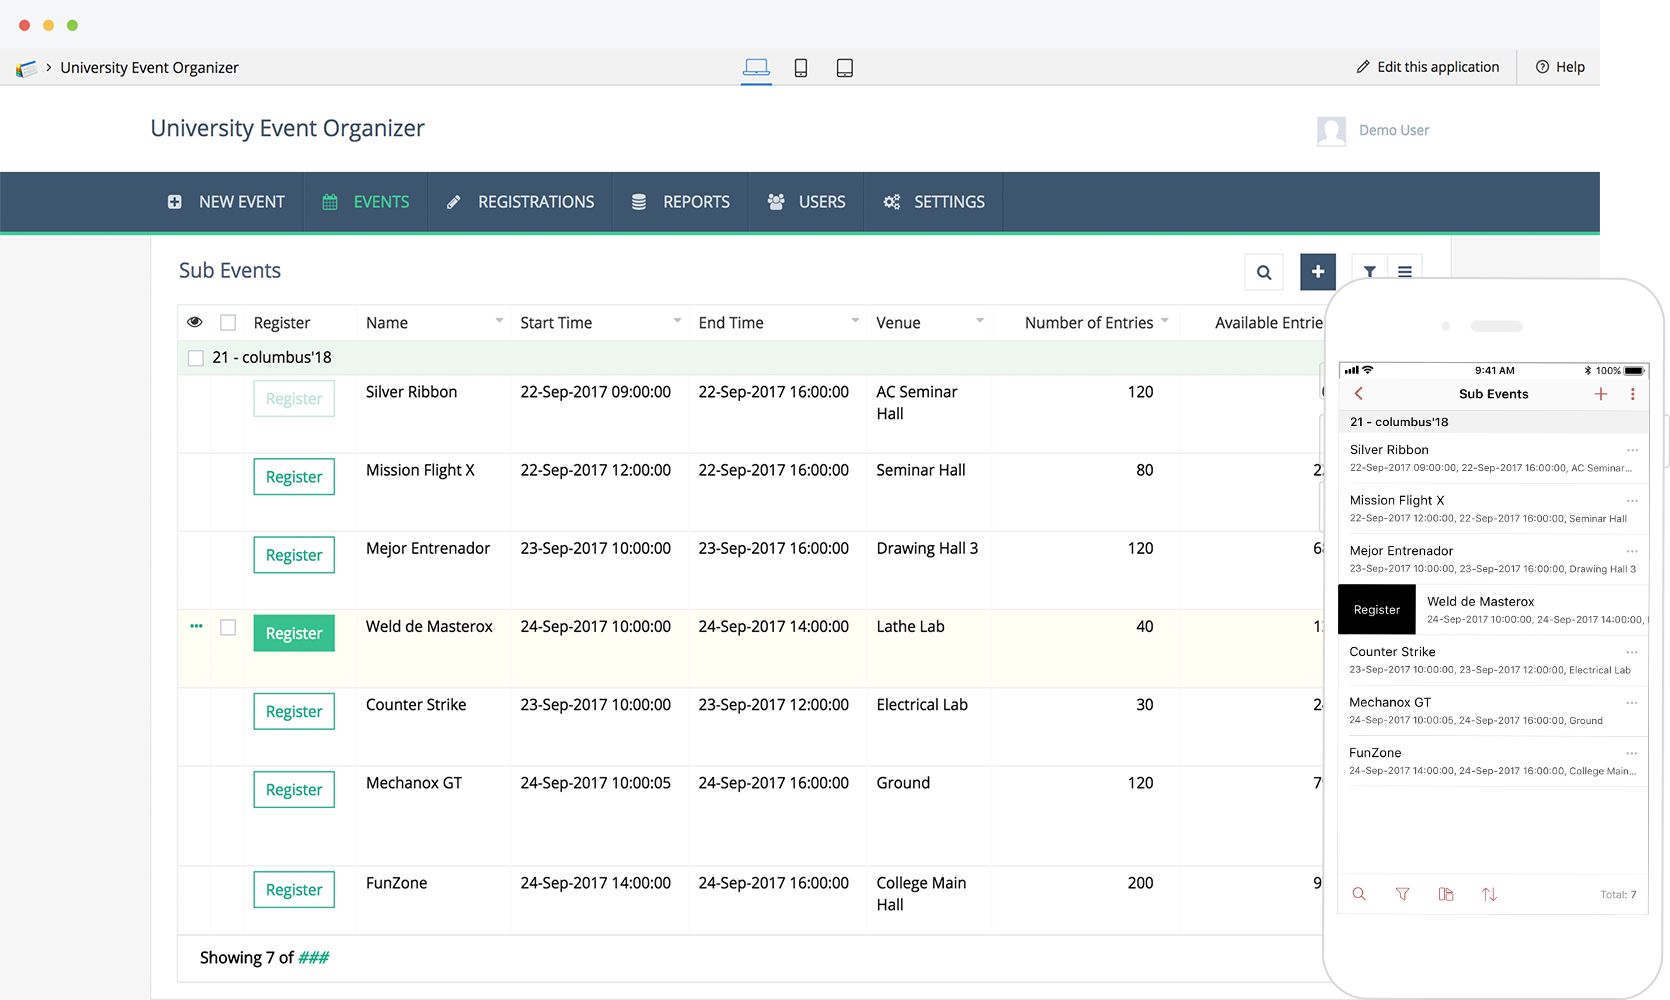Click Register for Mission Flight X
This screenshot has width=1670, height=1000.
[294, 477]
